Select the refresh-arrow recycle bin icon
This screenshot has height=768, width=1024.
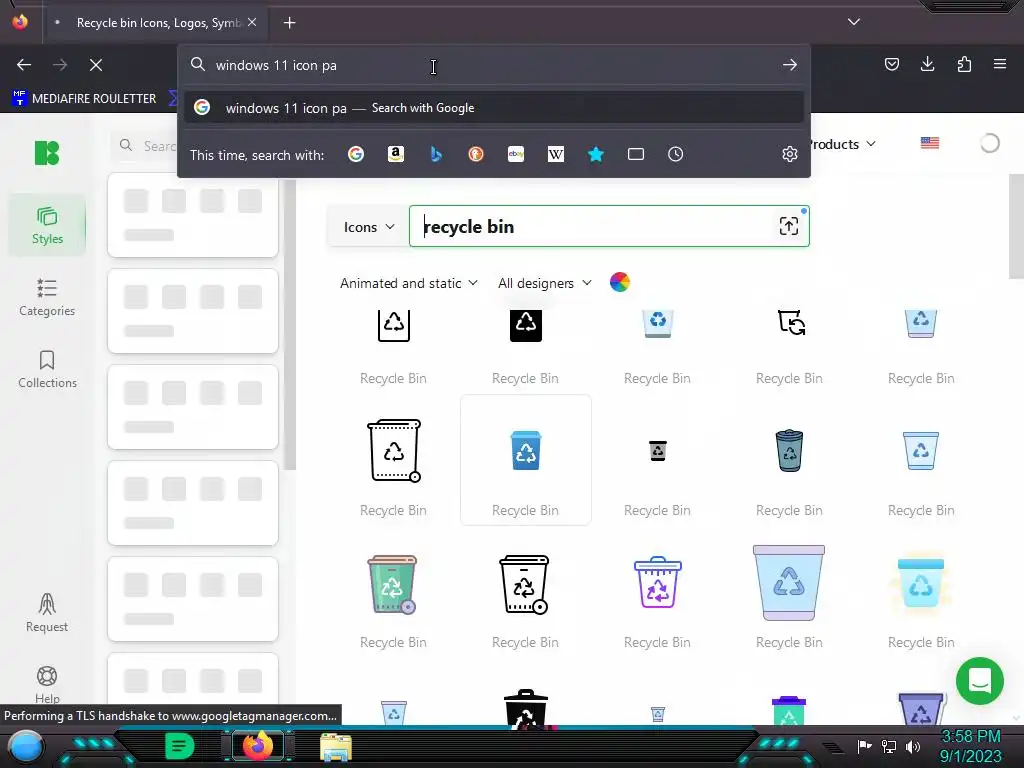click(791, 323)
